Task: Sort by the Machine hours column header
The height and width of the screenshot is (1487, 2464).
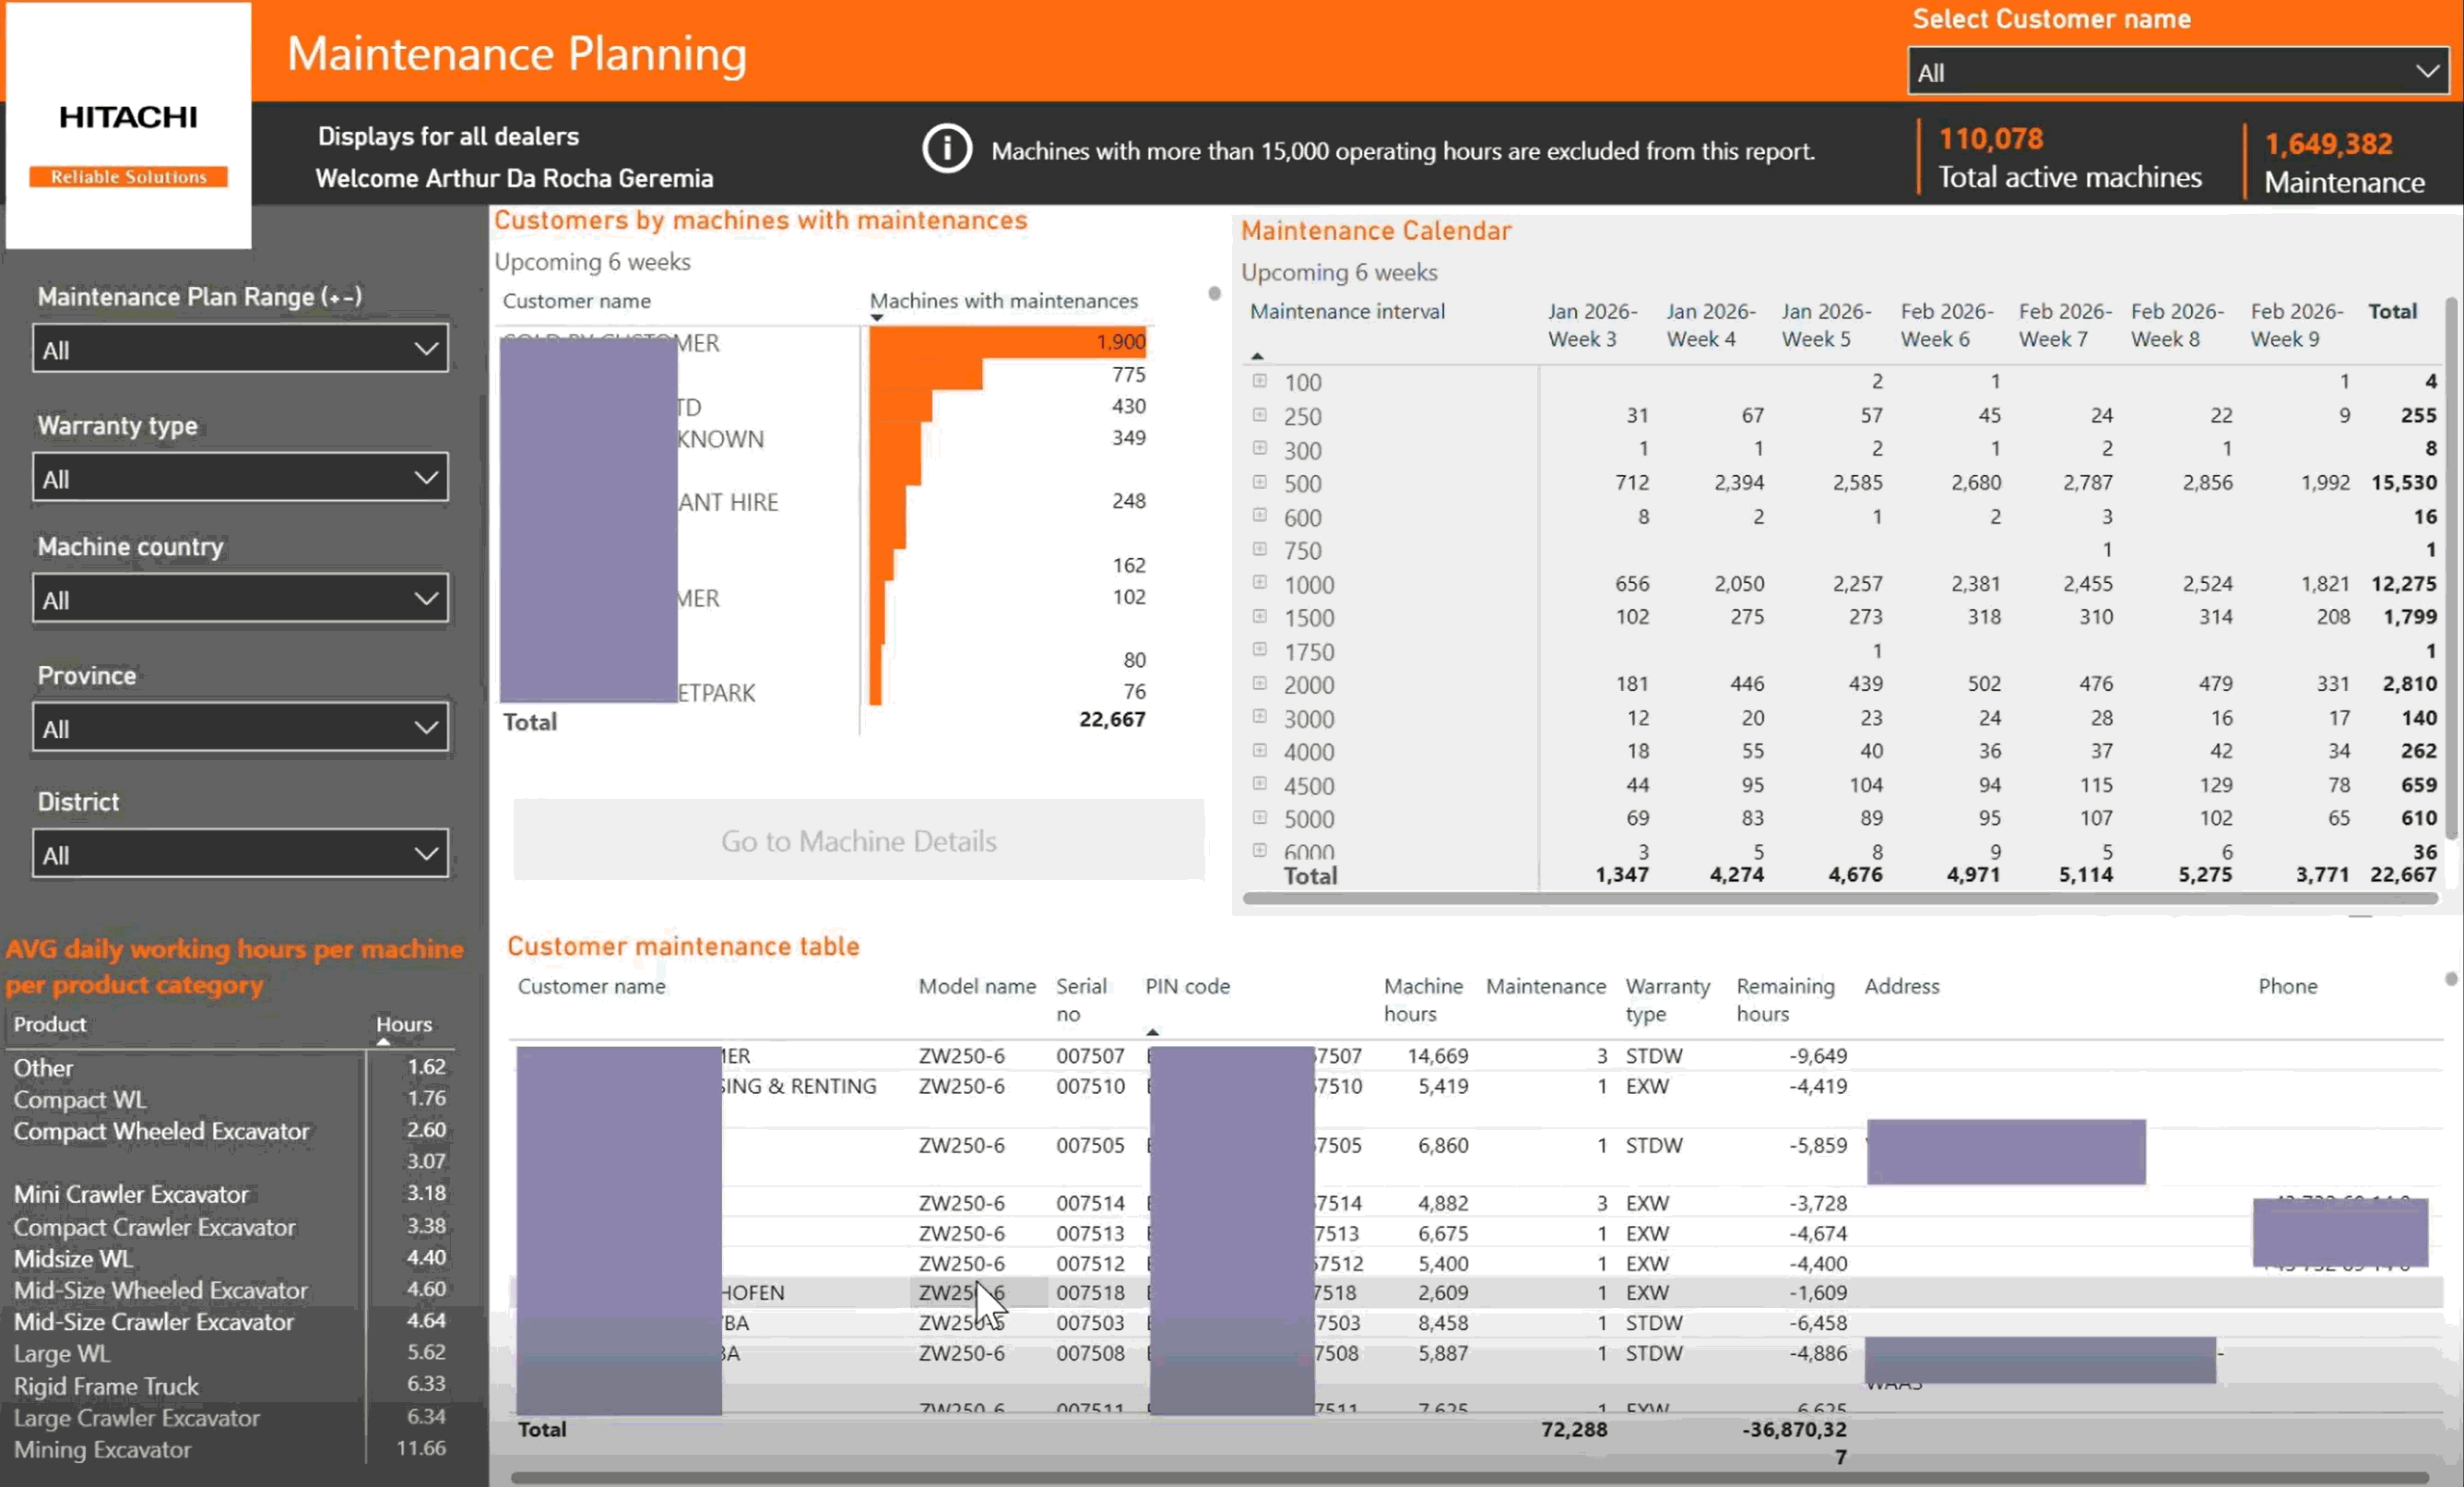Action: click(1423, 1000)
